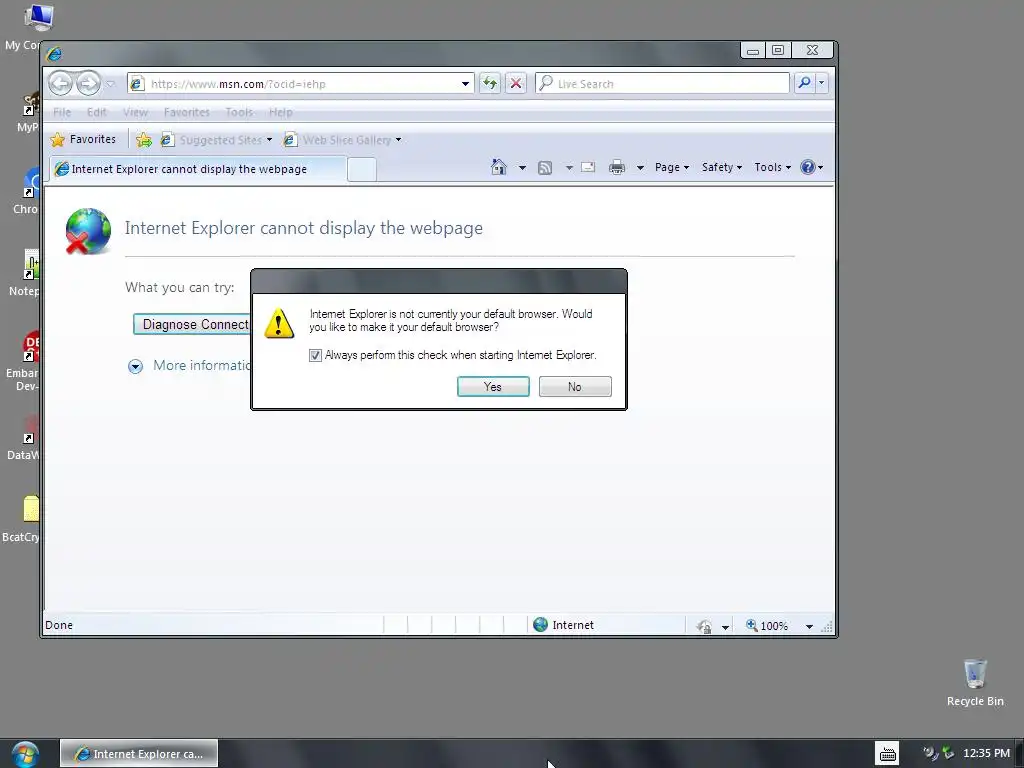1024x768 pixels.
Task: Expand the Home button dropdown arrow
Action: pos(522,168)
